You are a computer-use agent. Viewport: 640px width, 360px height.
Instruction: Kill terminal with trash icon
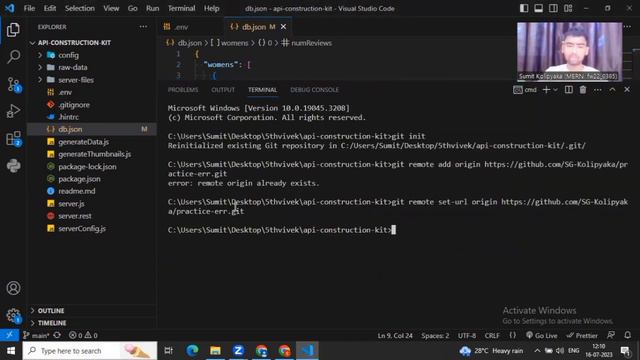tap(583, 90)
